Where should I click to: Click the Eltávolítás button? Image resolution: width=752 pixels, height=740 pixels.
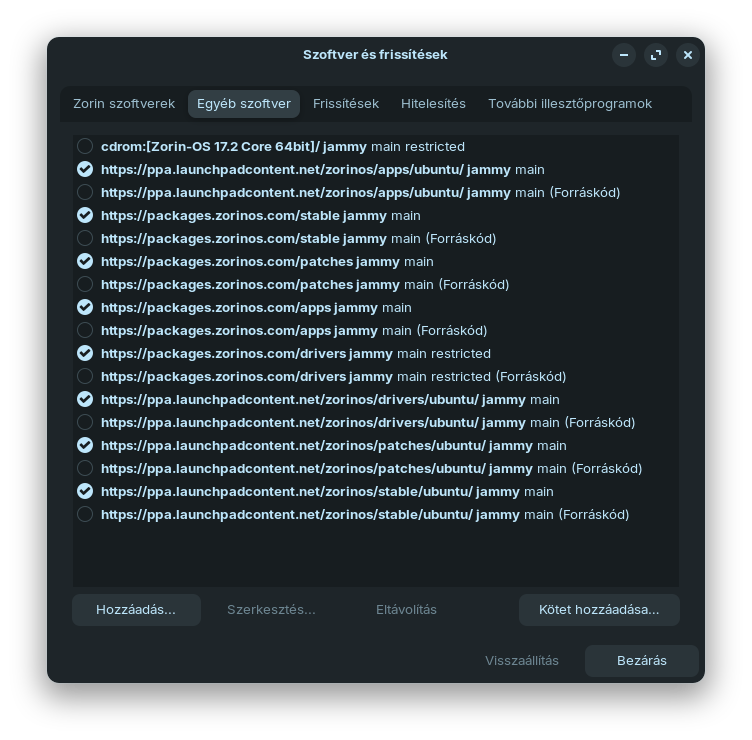pos(406,610)
